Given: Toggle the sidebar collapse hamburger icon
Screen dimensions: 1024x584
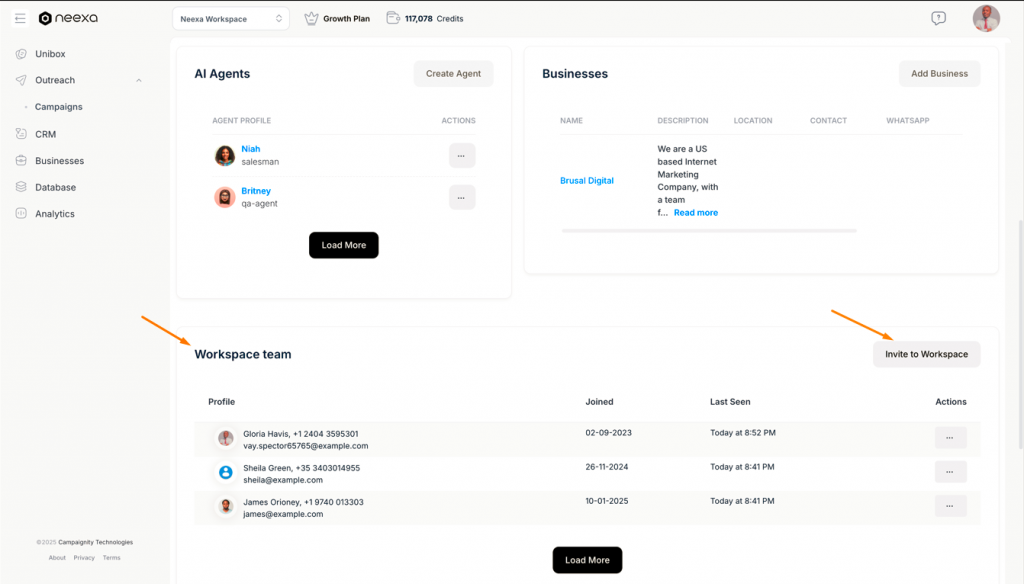Looking at the screenshot, I should point(19,17).
